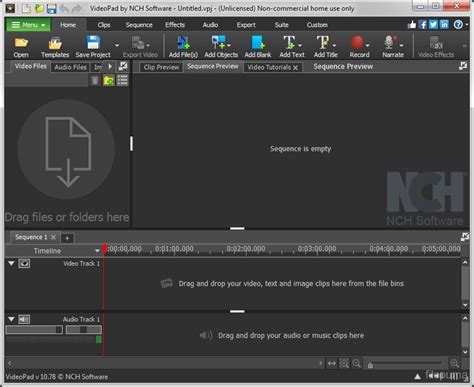Select the Clip Preview tab

[161, 67]
